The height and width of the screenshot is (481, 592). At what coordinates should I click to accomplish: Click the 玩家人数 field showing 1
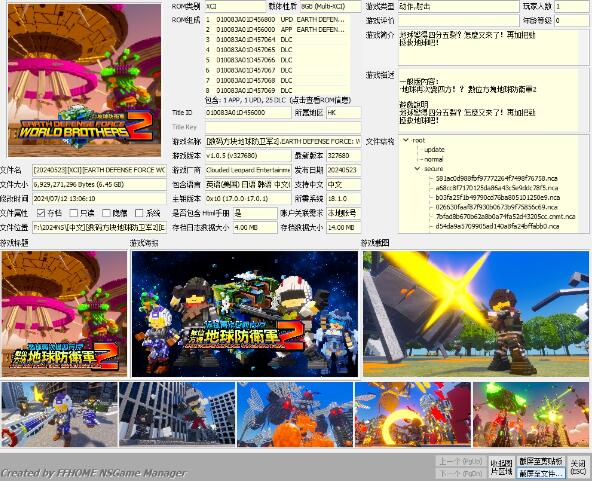click(x=571, y=6)
